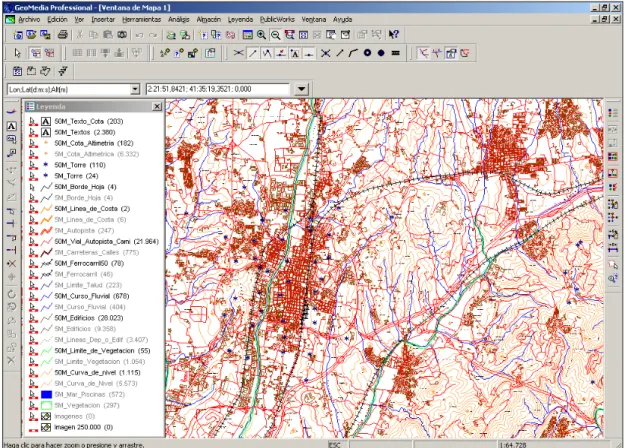Click the hollow ring circle toolbar icon
The width and height of the screenshot is (628, 448).
coord(367,53)
